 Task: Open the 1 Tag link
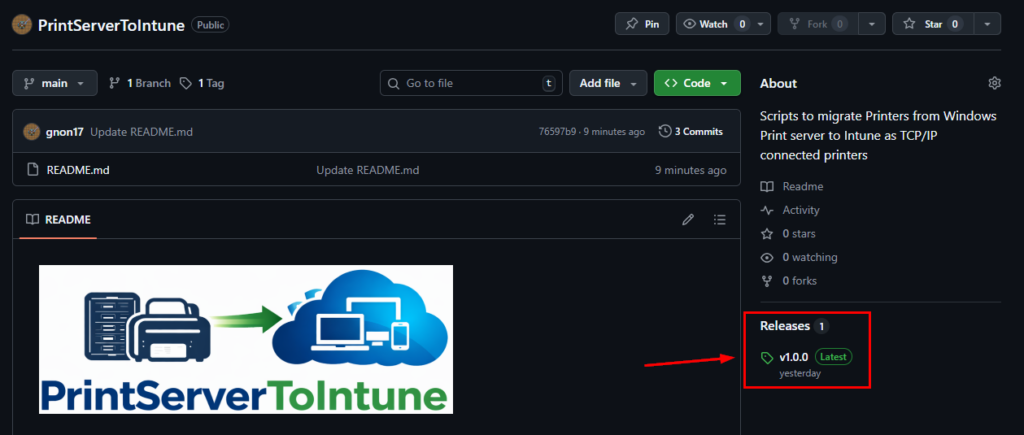(x=202, y=83)
